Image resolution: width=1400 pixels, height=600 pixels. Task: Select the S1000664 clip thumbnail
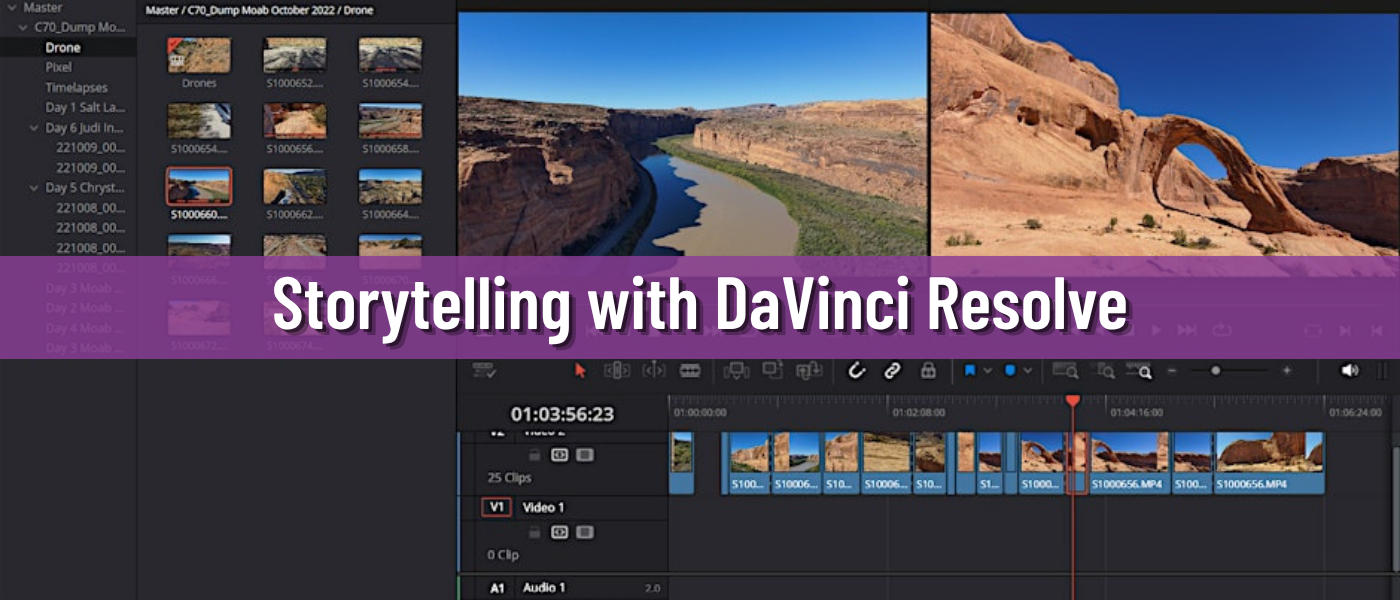390,186
